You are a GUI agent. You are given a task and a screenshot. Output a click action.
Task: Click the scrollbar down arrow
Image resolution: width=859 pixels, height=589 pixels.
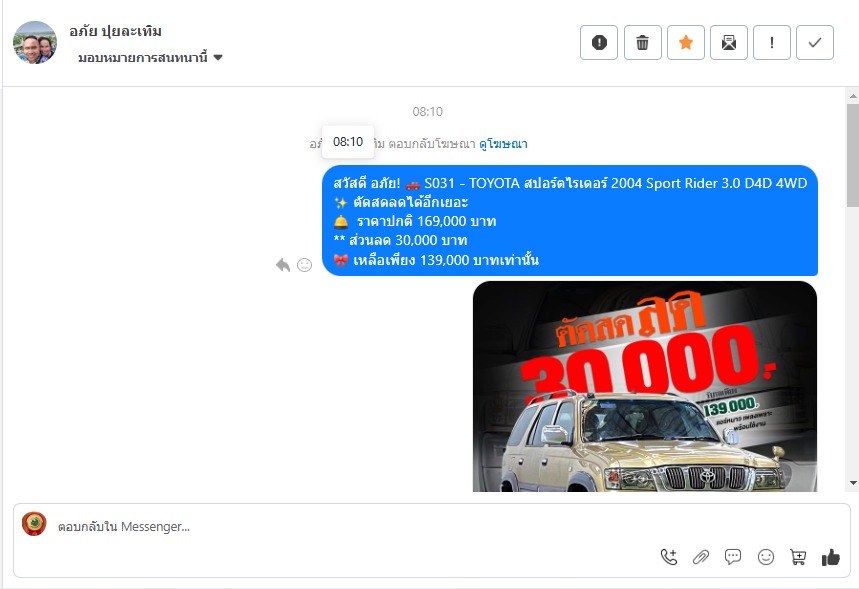point(853,483)
